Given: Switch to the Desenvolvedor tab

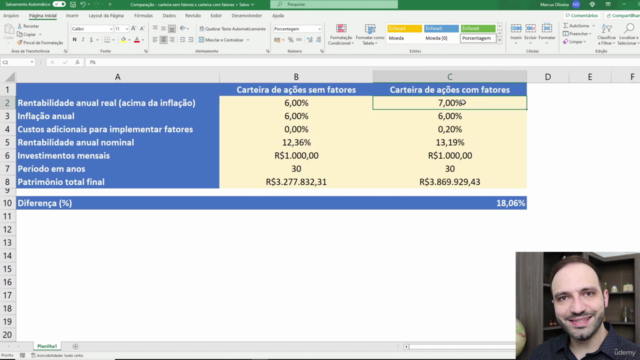Looking at the screenshot, I should point(247,16).
